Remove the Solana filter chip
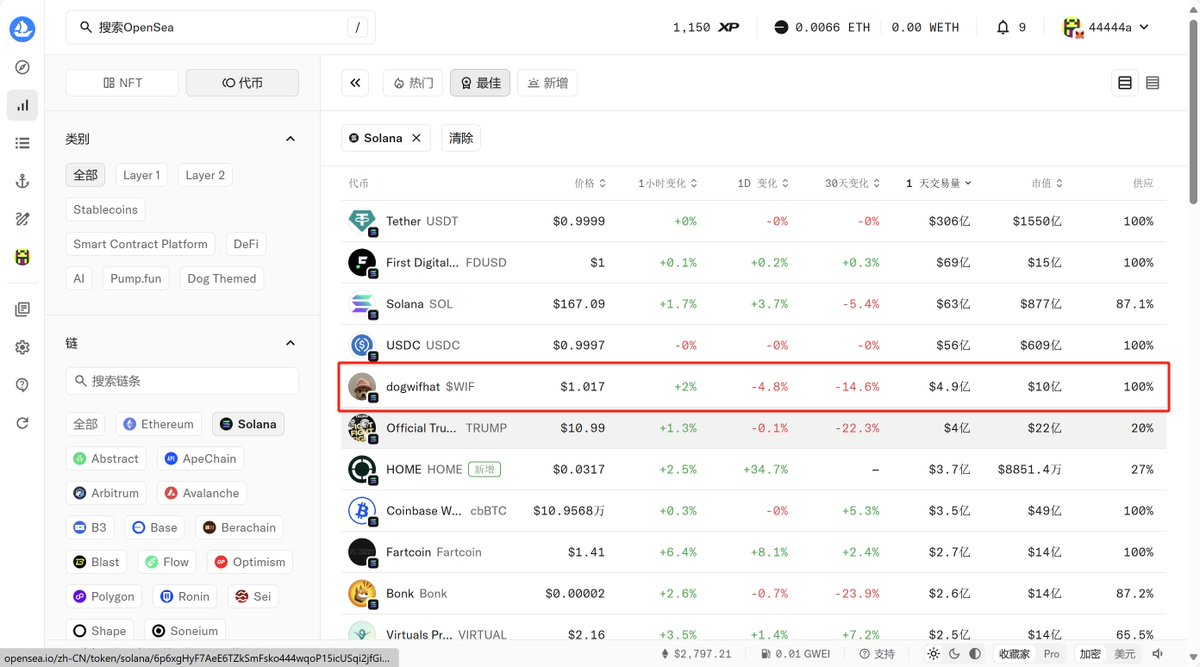The image size is (1200, 667). point(417,138)
